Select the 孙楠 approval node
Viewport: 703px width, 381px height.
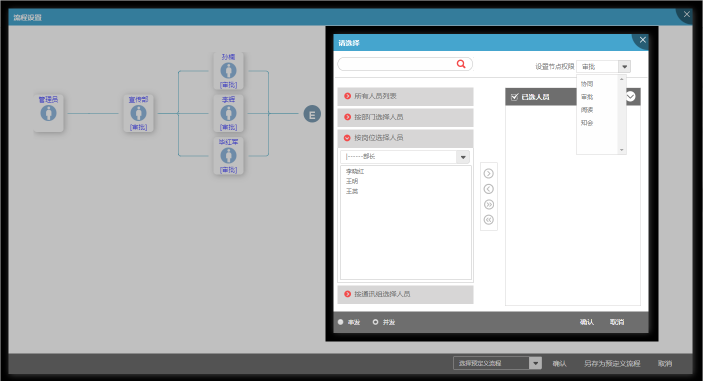pyautogui.click(x=228, y=70)
